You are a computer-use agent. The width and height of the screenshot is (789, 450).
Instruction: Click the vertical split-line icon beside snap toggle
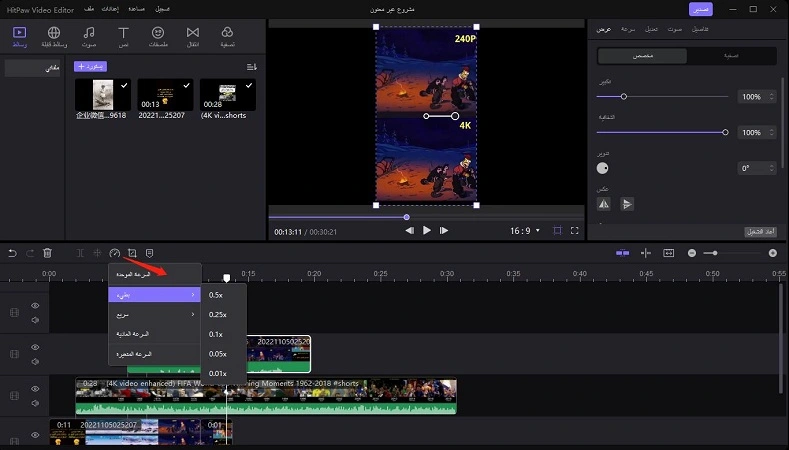[646, 253]
